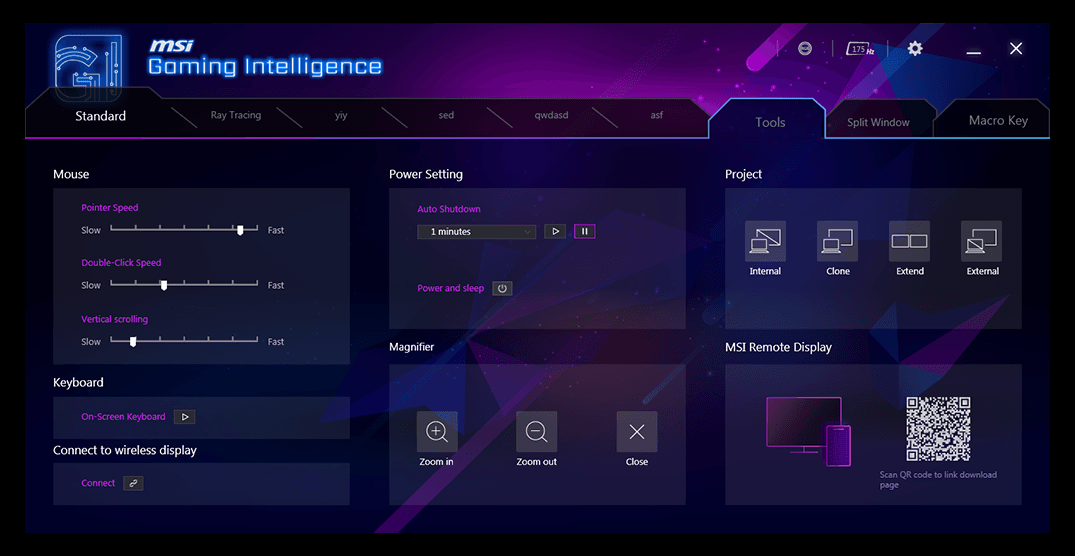This screenshot has height=556, width=1075.
Task: Click the Zoom in magnifier icon
Action: point(437,431)
